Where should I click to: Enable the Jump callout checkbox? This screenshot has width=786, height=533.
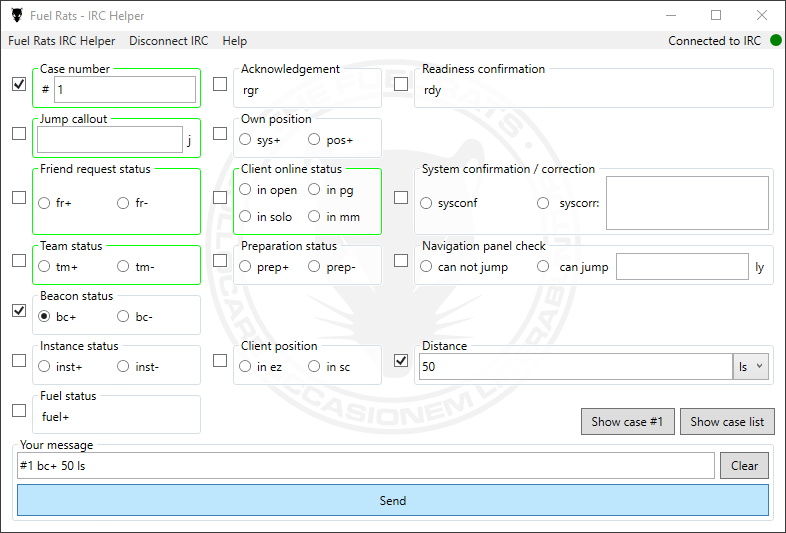tap(19, 133)
